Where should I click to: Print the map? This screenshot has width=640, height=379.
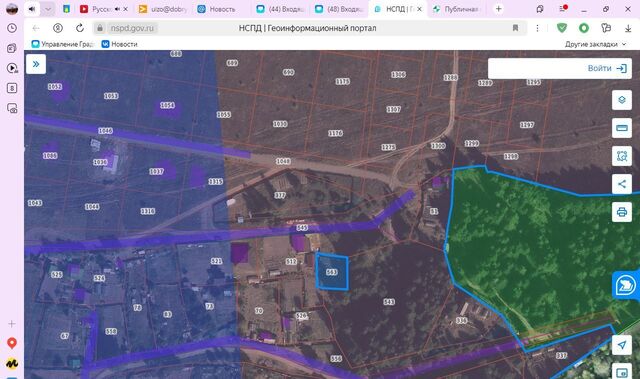622,212
